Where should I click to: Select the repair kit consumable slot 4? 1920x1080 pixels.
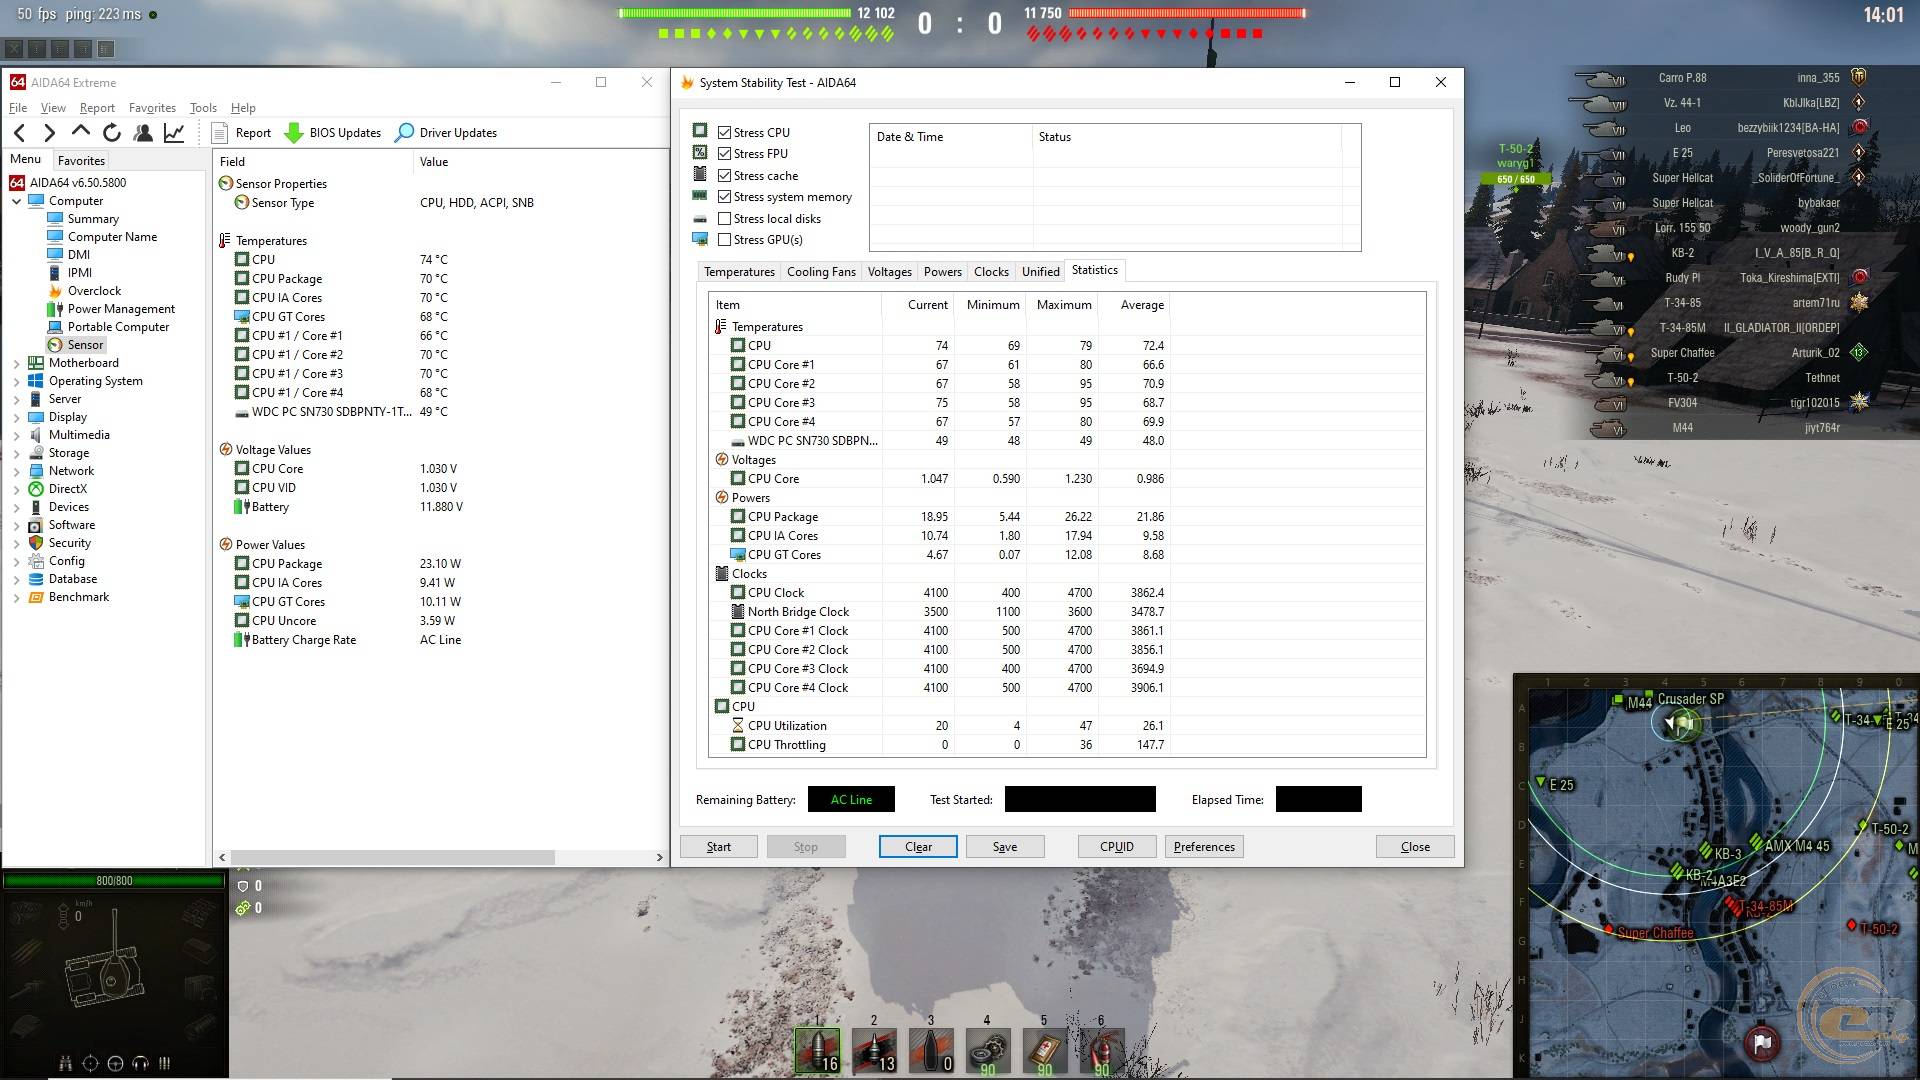(x=988, y=1051)
